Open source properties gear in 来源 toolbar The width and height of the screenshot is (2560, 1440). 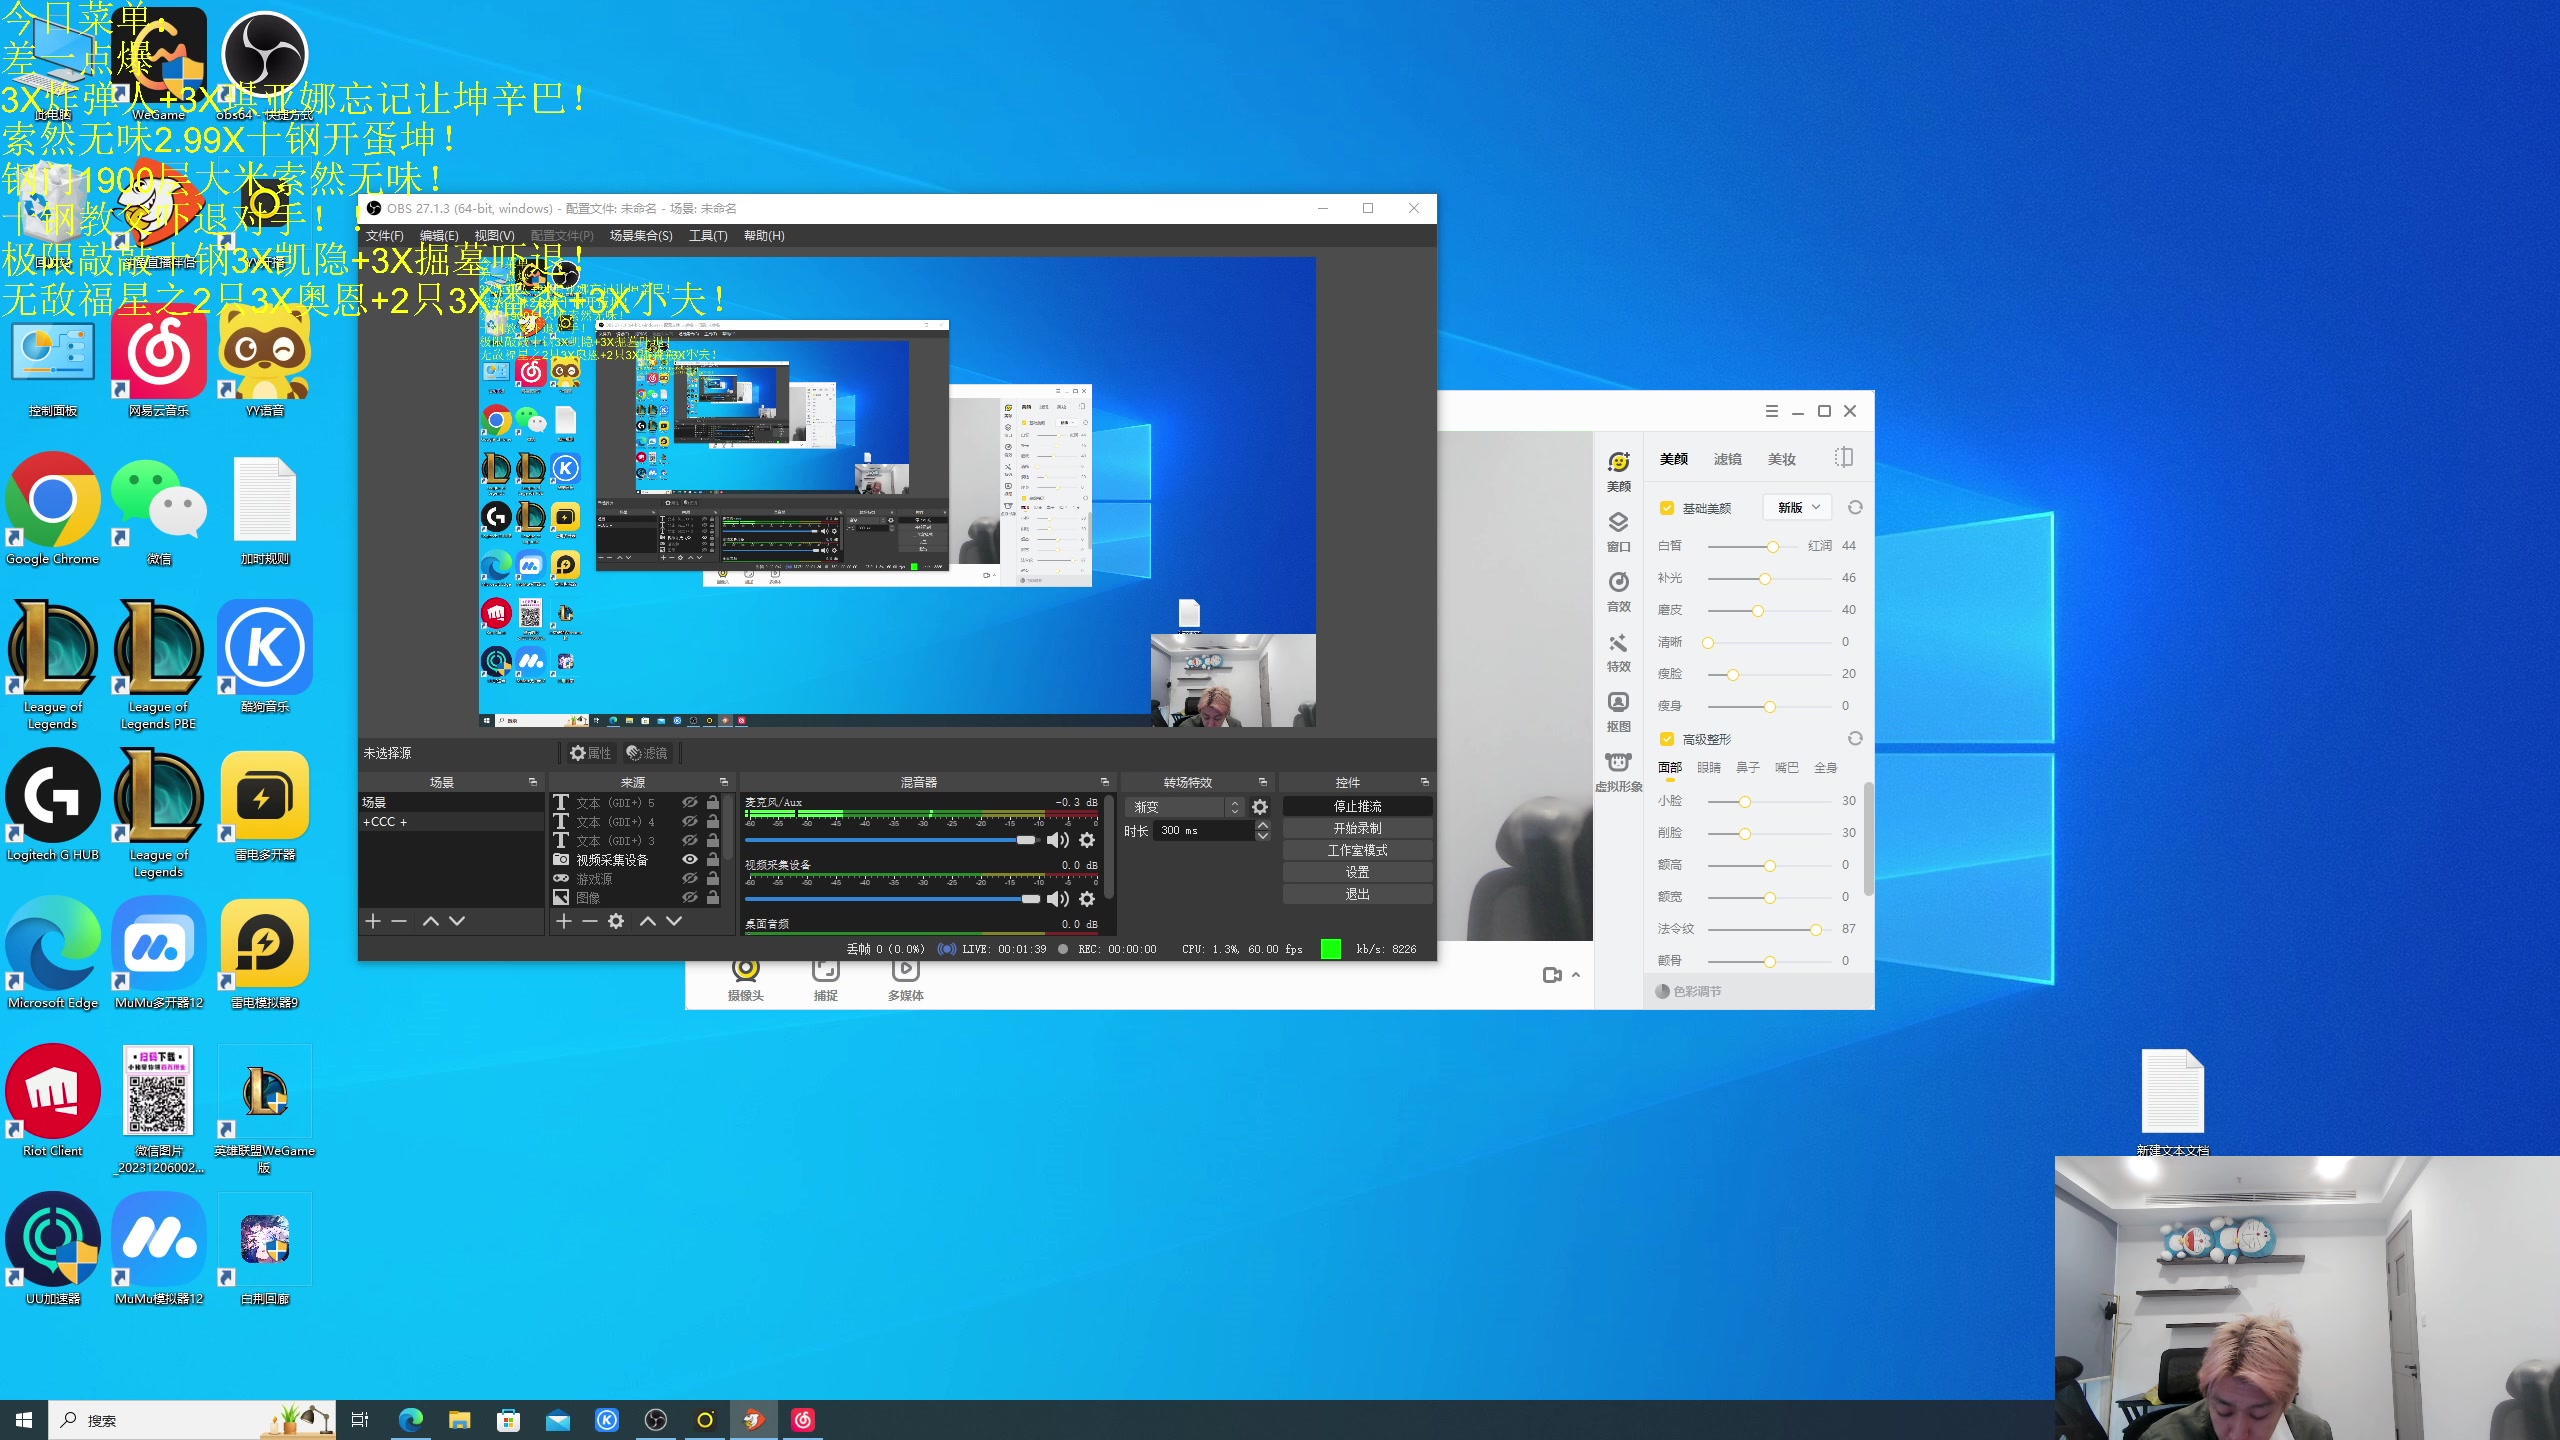click(x=616, y=921)
